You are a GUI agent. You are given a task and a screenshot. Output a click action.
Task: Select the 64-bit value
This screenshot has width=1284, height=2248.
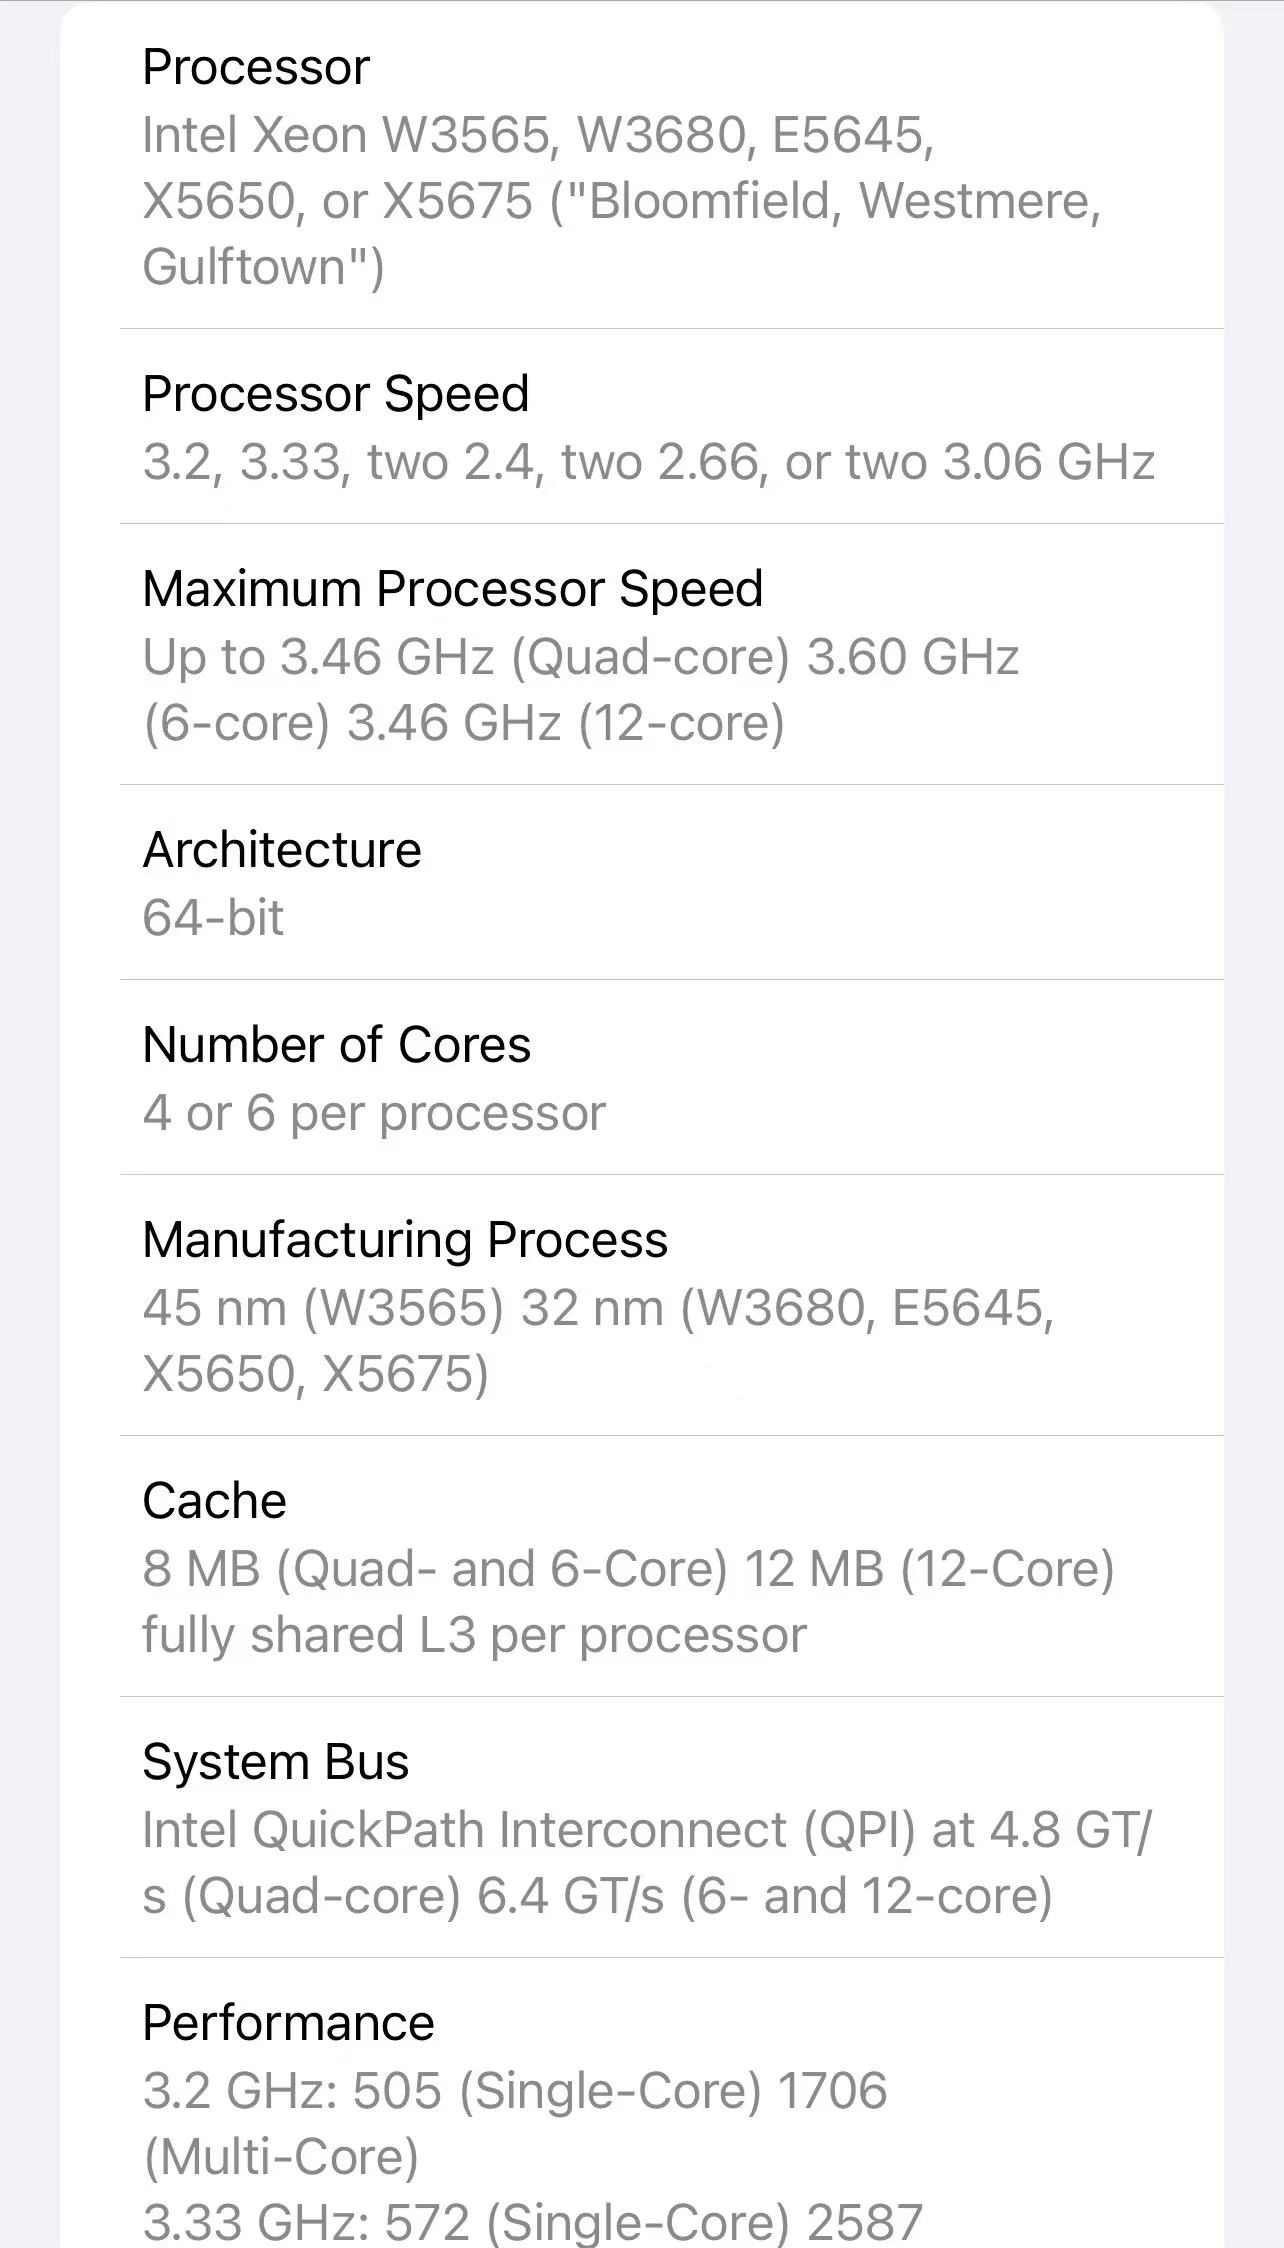click(213, 917)
